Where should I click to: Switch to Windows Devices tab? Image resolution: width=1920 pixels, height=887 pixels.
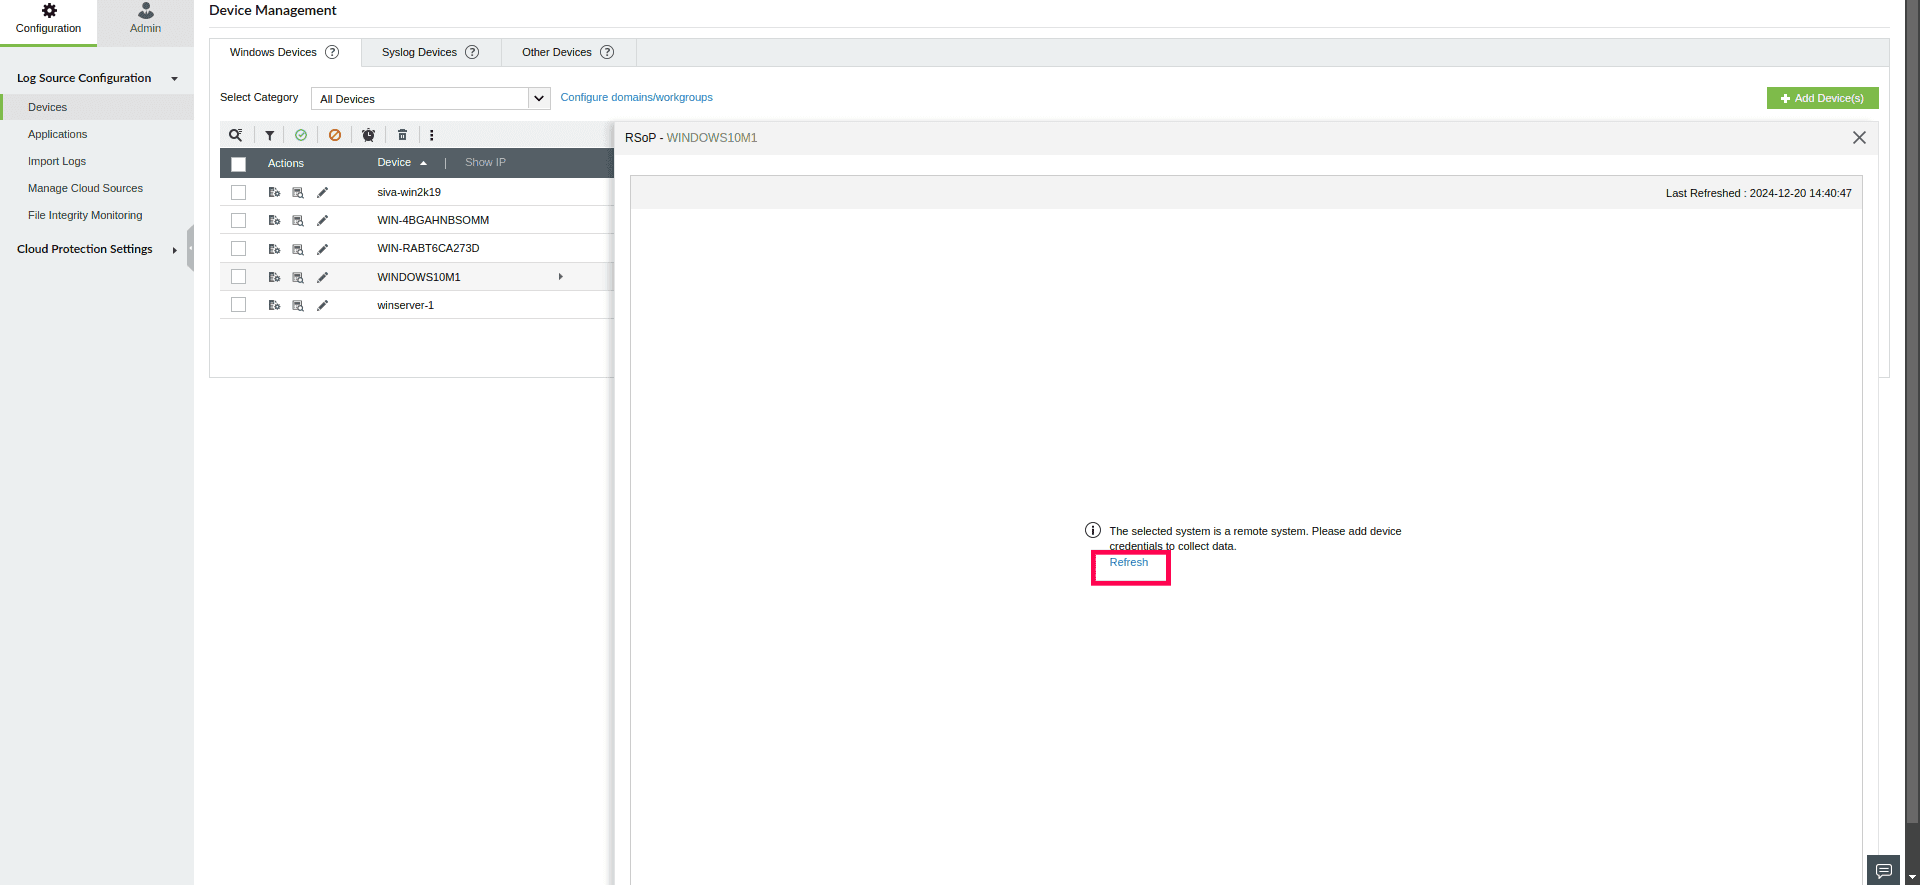coord(285,52)
